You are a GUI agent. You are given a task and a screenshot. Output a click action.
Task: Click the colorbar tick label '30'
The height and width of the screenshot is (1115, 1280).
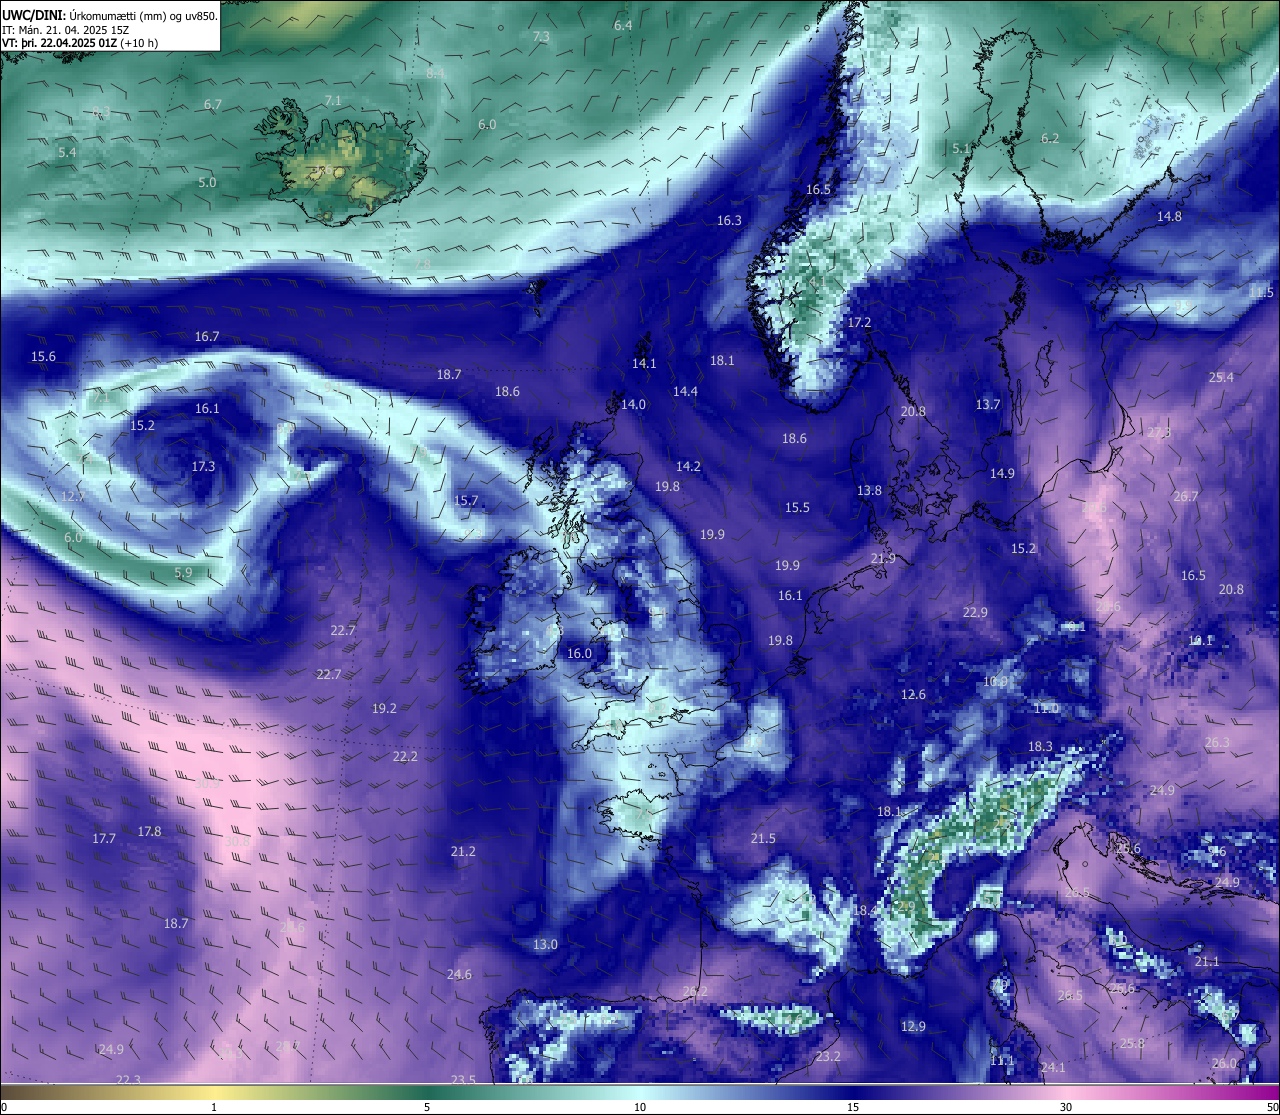click(x=1066, y=1107)
